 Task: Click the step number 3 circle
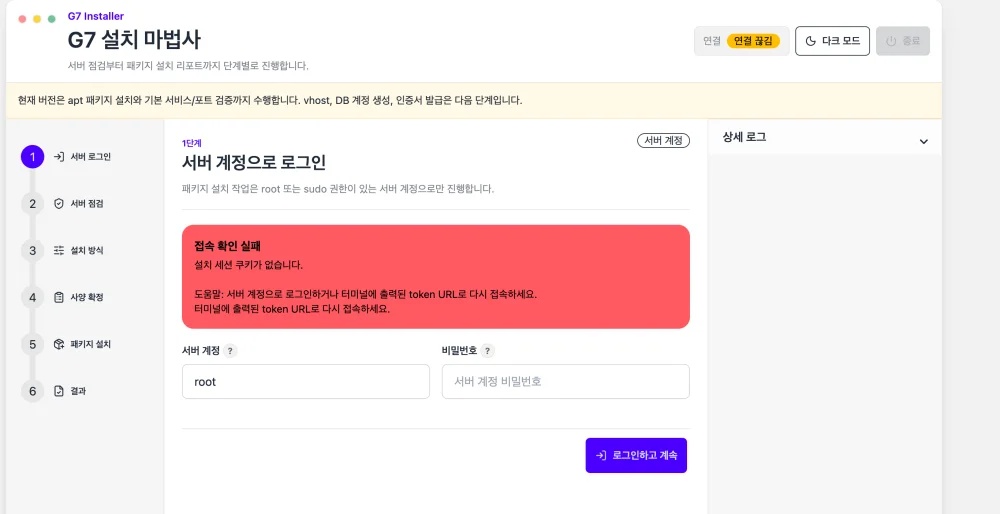[33, 250]
